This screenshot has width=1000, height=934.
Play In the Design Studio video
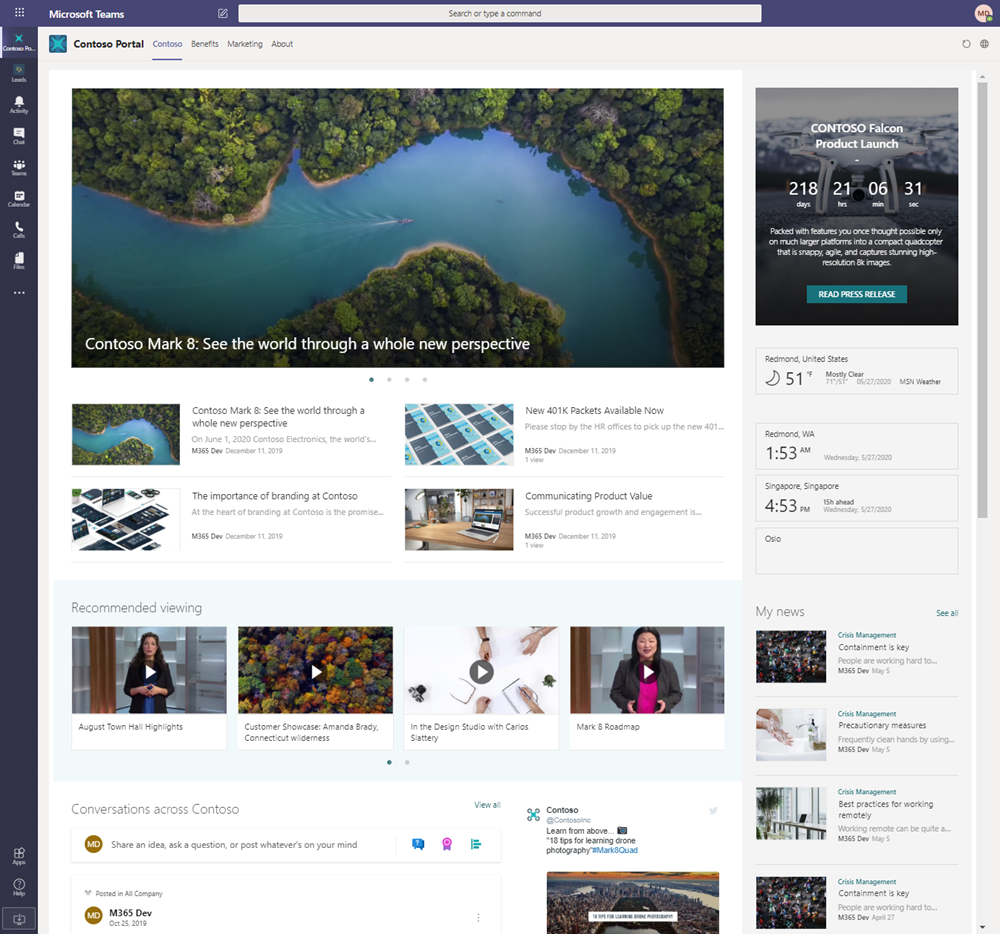click(x=482, y=671)
